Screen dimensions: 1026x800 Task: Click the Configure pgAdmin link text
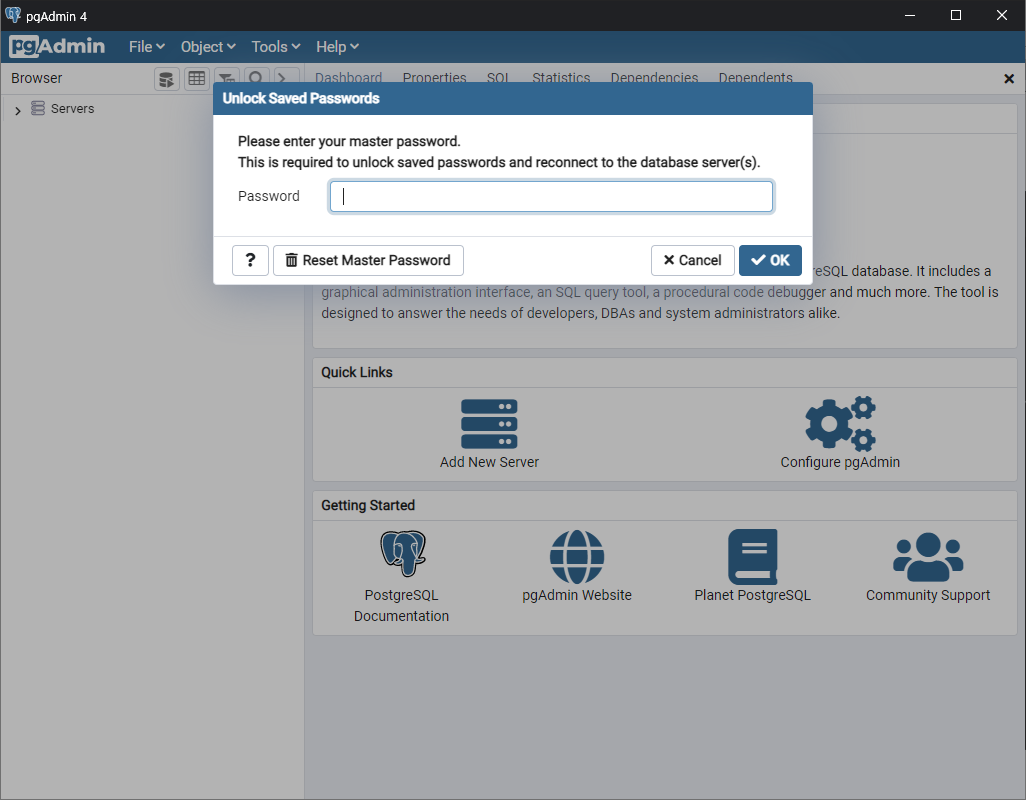[840, 462]
